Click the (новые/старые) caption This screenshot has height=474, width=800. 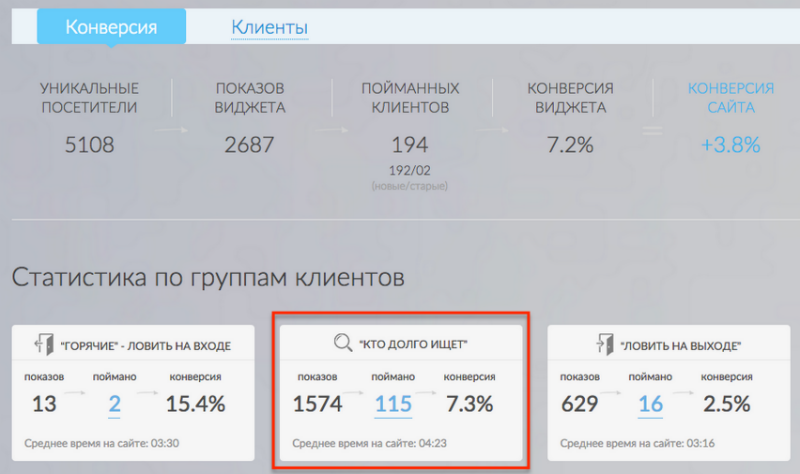[410, 186]
